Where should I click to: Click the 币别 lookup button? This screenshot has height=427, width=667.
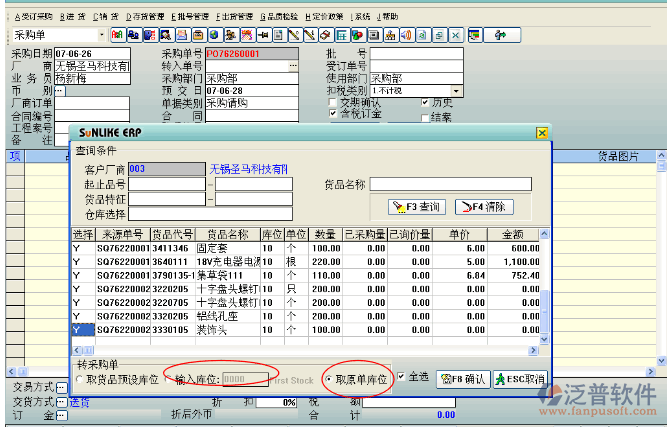click(59, 90)
